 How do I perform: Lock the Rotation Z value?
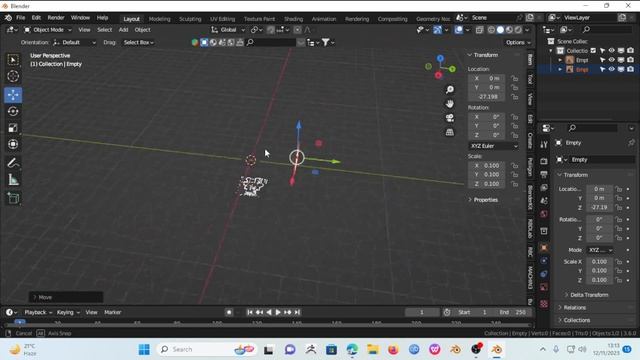coord(514,135)
